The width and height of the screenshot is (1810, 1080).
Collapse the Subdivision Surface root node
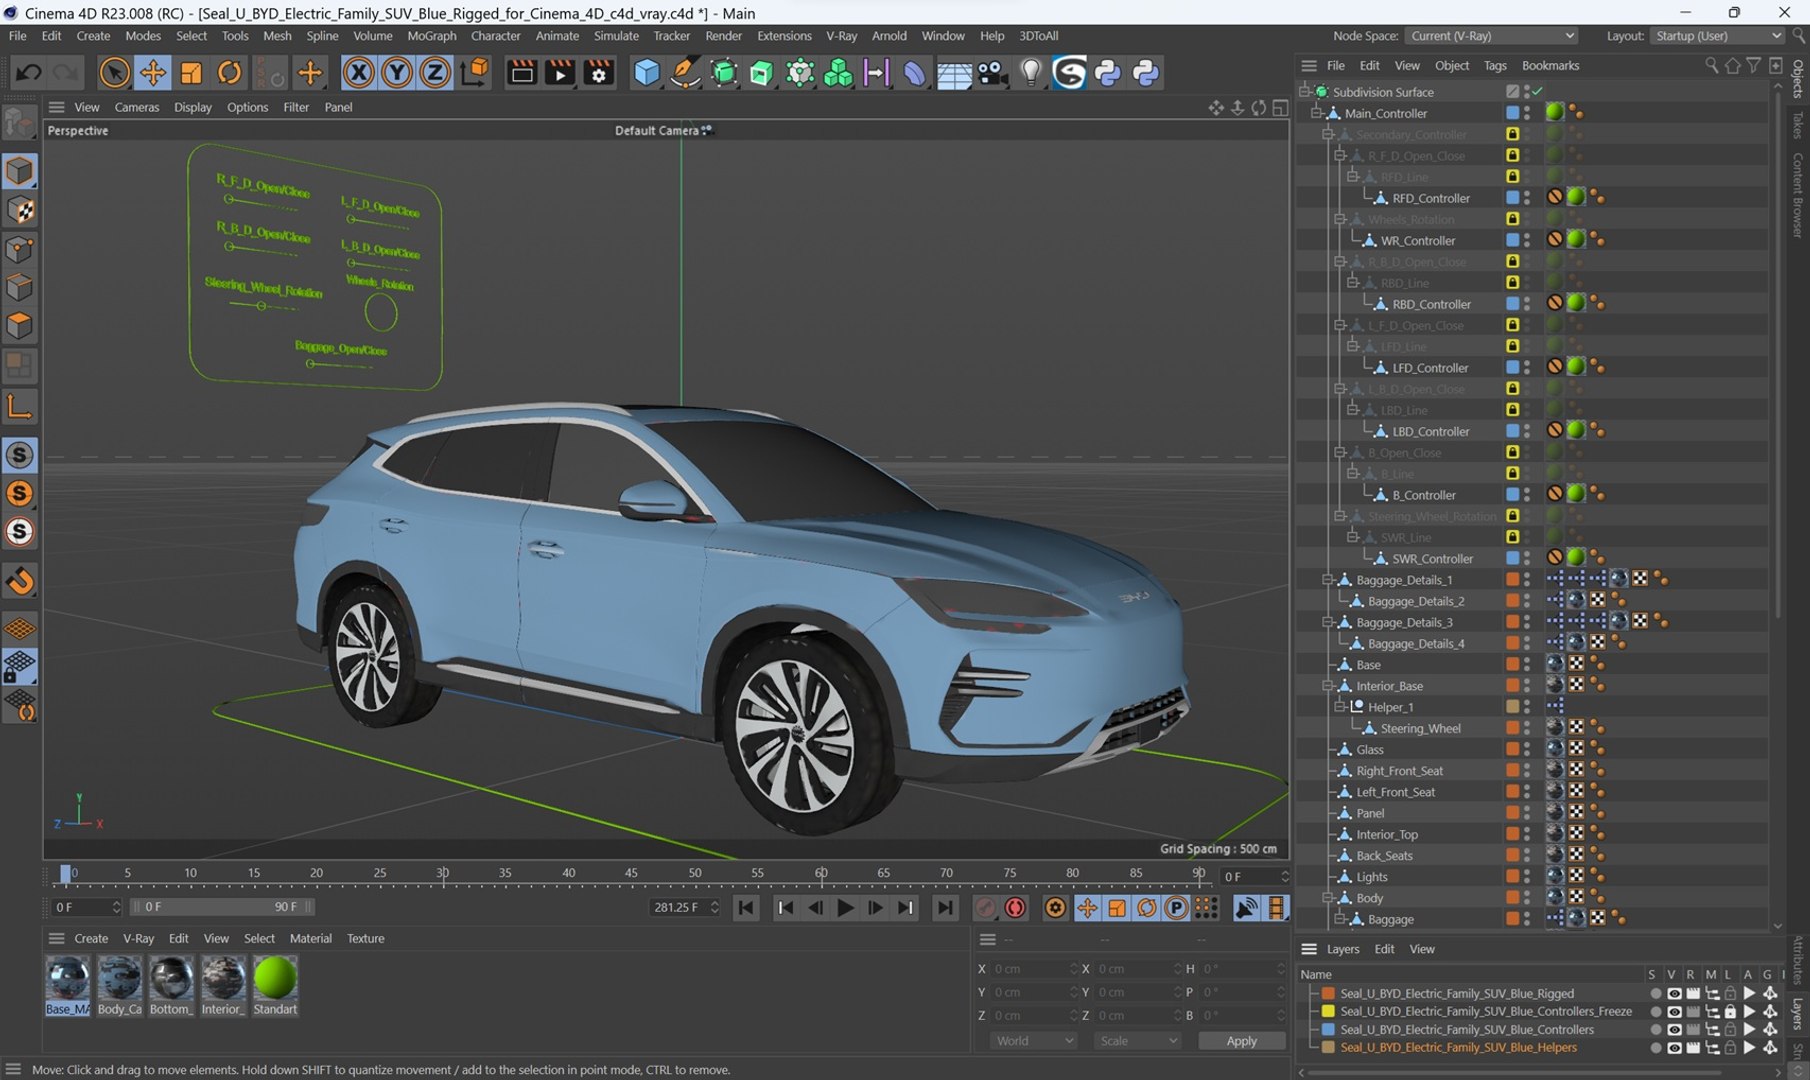click(x=1305, y=92)
